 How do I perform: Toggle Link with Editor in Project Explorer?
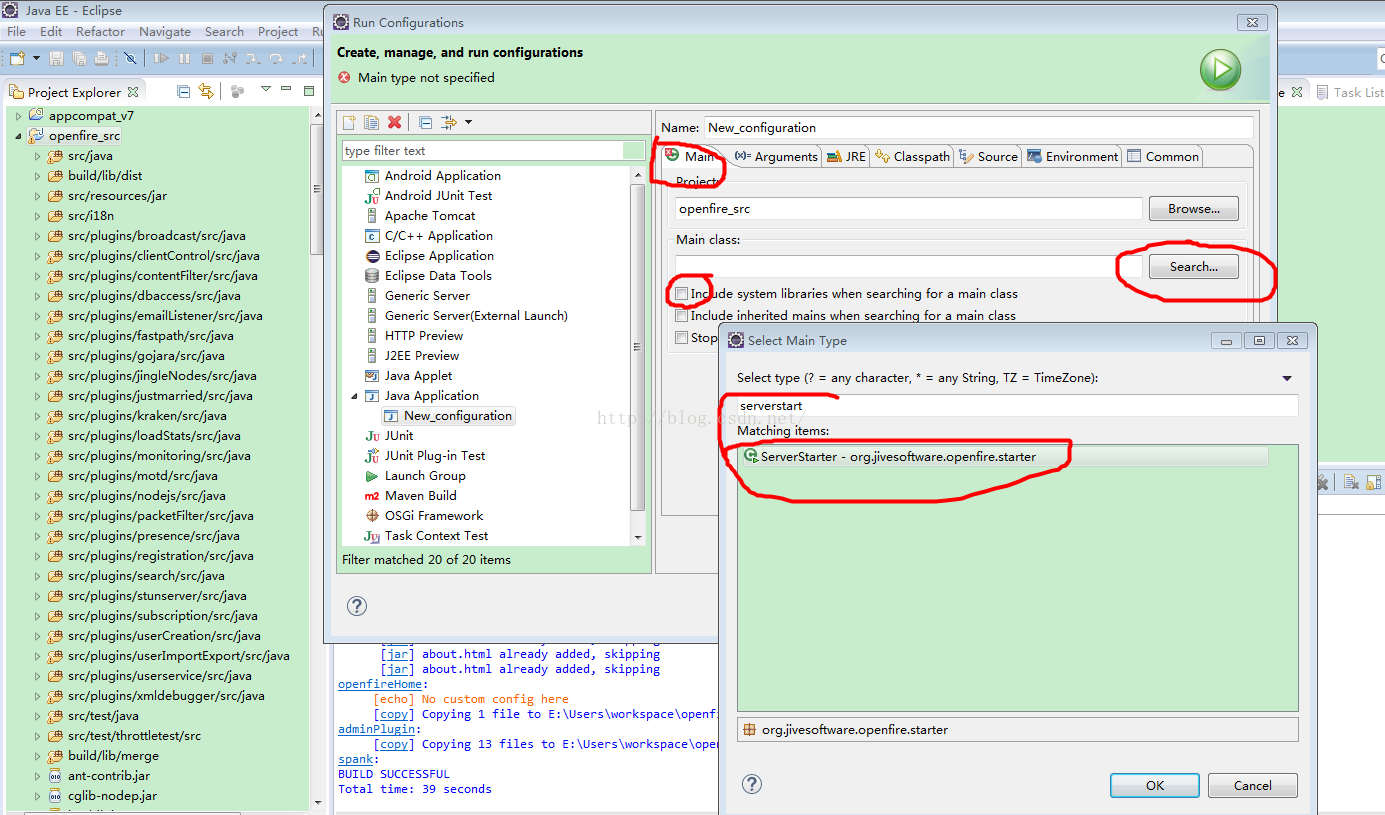(206, 91)
